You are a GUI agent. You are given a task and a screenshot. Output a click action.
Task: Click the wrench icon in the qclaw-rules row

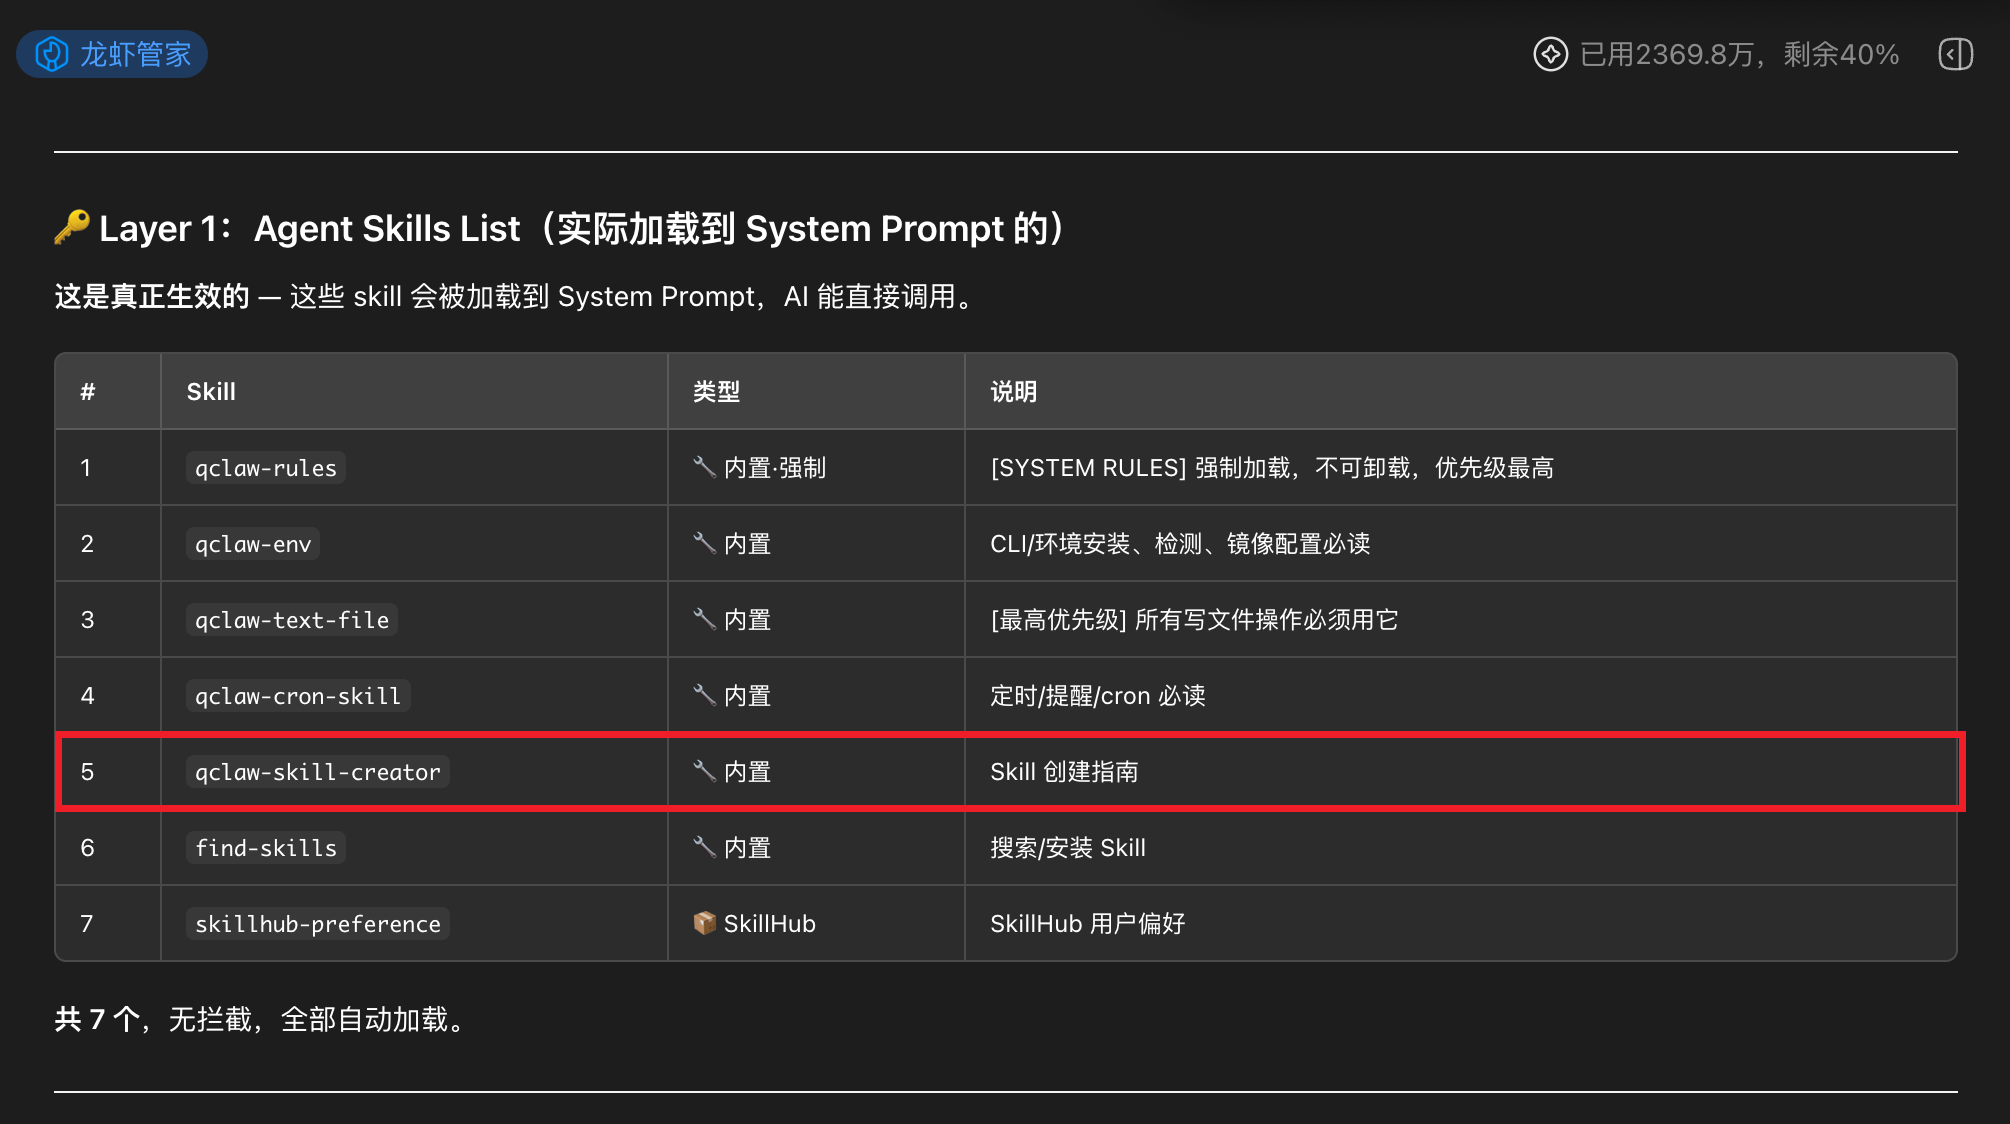704,467
